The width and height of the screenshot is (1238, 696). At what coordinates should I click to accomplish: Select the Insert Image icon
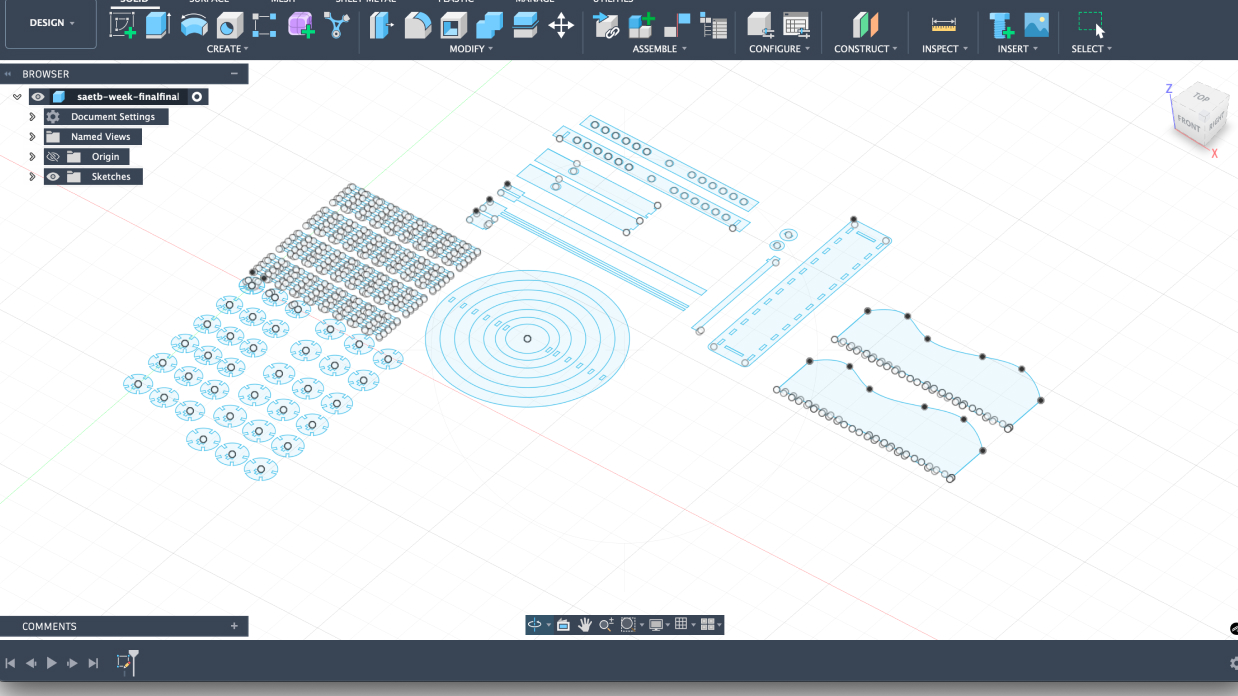coord(1036,25)
